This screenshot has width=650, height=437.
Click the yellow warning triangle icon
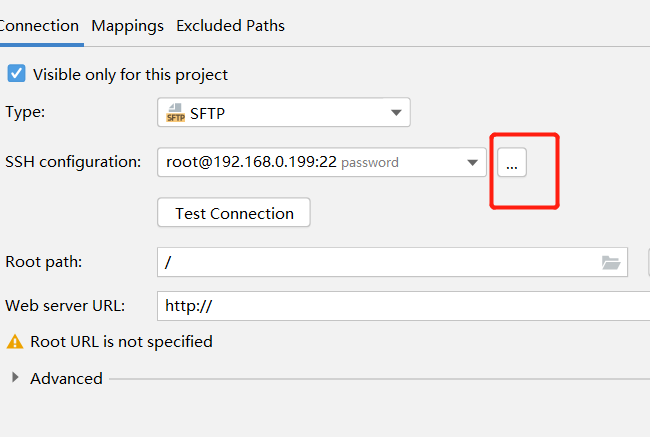15,342
